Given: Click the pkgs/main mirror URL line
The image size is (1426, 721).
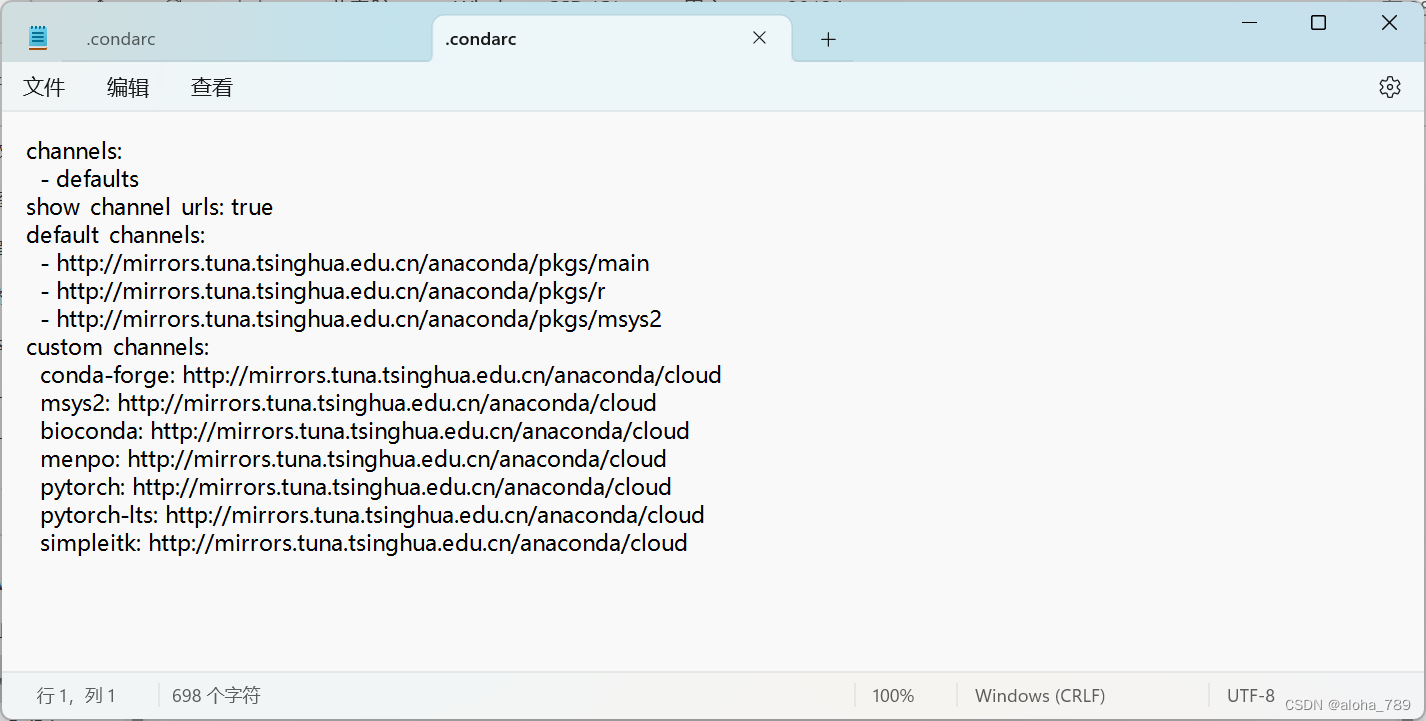Looking at the screenshot, I should tap(345, 263).
